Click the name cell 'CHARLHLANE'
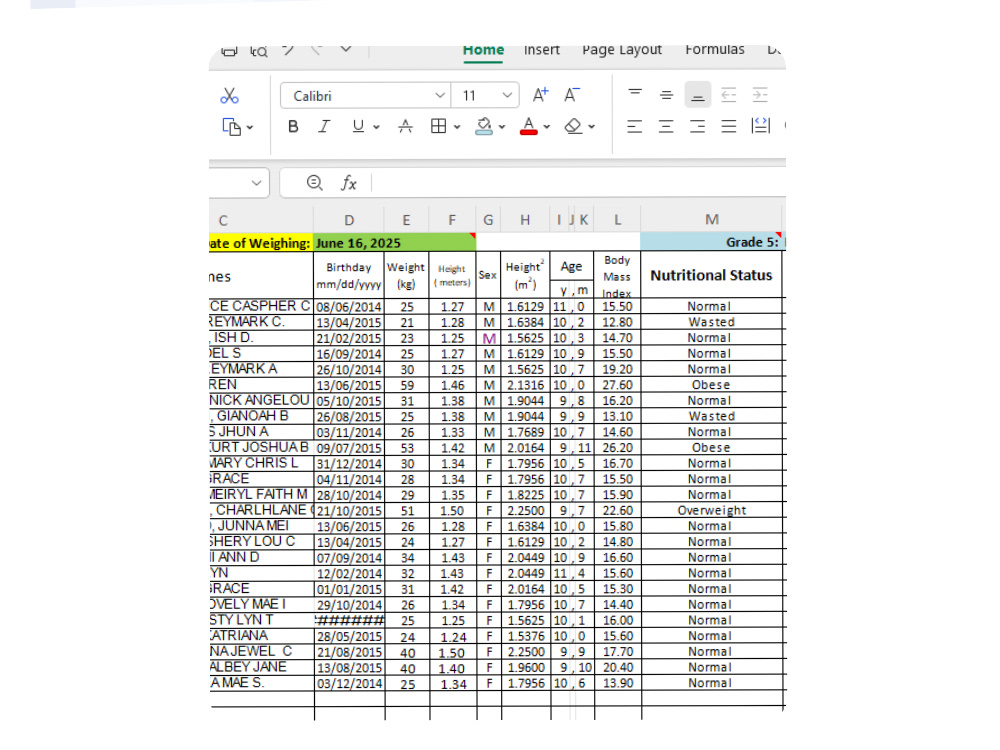1000x750 pixels. coord(261,510)
